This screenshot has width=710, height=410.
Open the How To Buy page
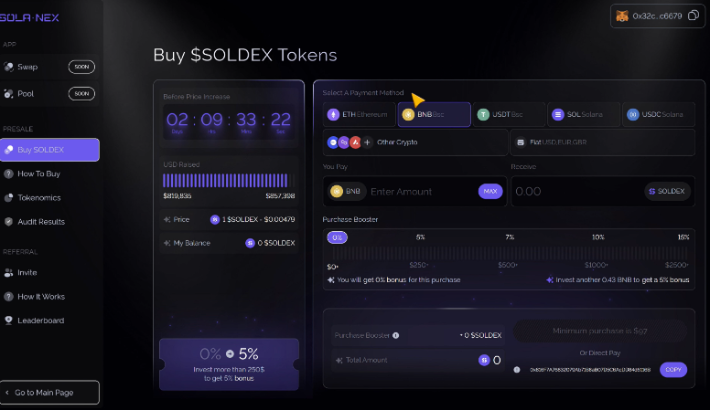tap(40, 174)
